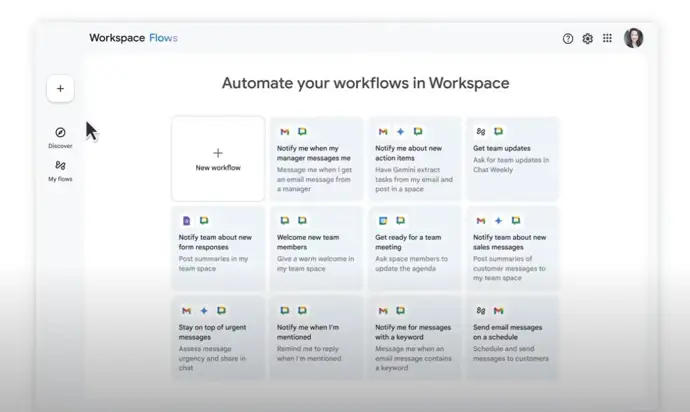Open 'Notify me for messages with a keyword' template
Viewport: 690px width, 412px height.
point(413,337)
